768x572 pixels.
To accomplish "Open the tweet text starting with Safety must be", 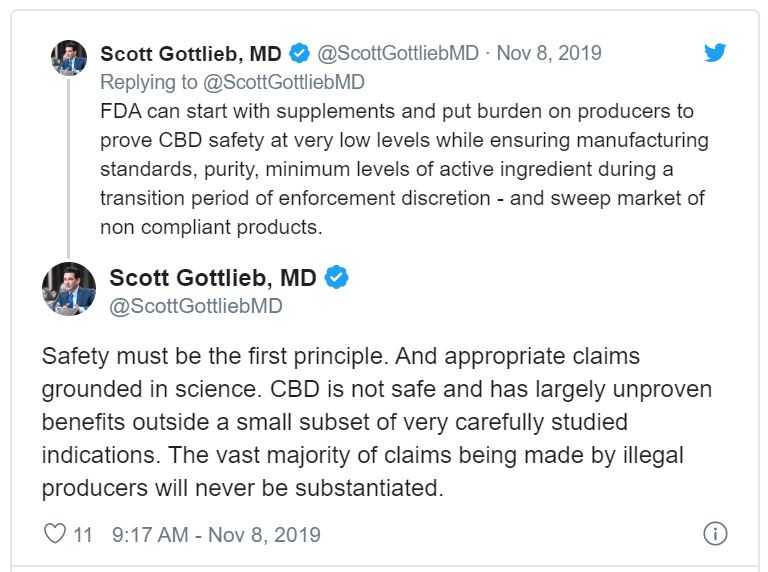I will pyautogui.click(x=377, y=422).
